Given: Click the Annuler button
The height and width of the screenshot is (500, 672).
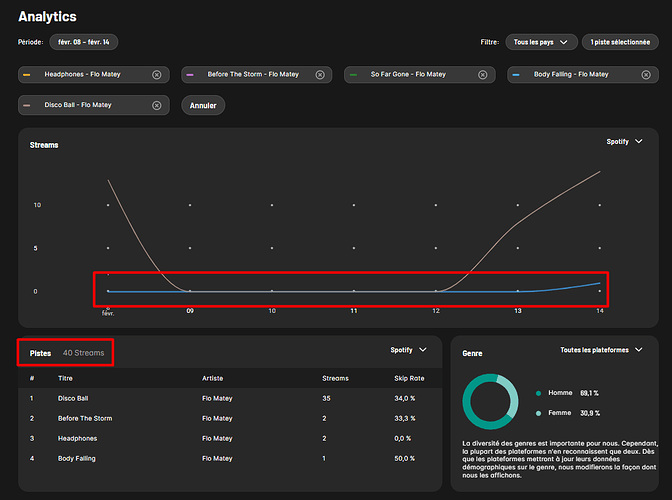Looking at the screenshot, I should (203, 105).
